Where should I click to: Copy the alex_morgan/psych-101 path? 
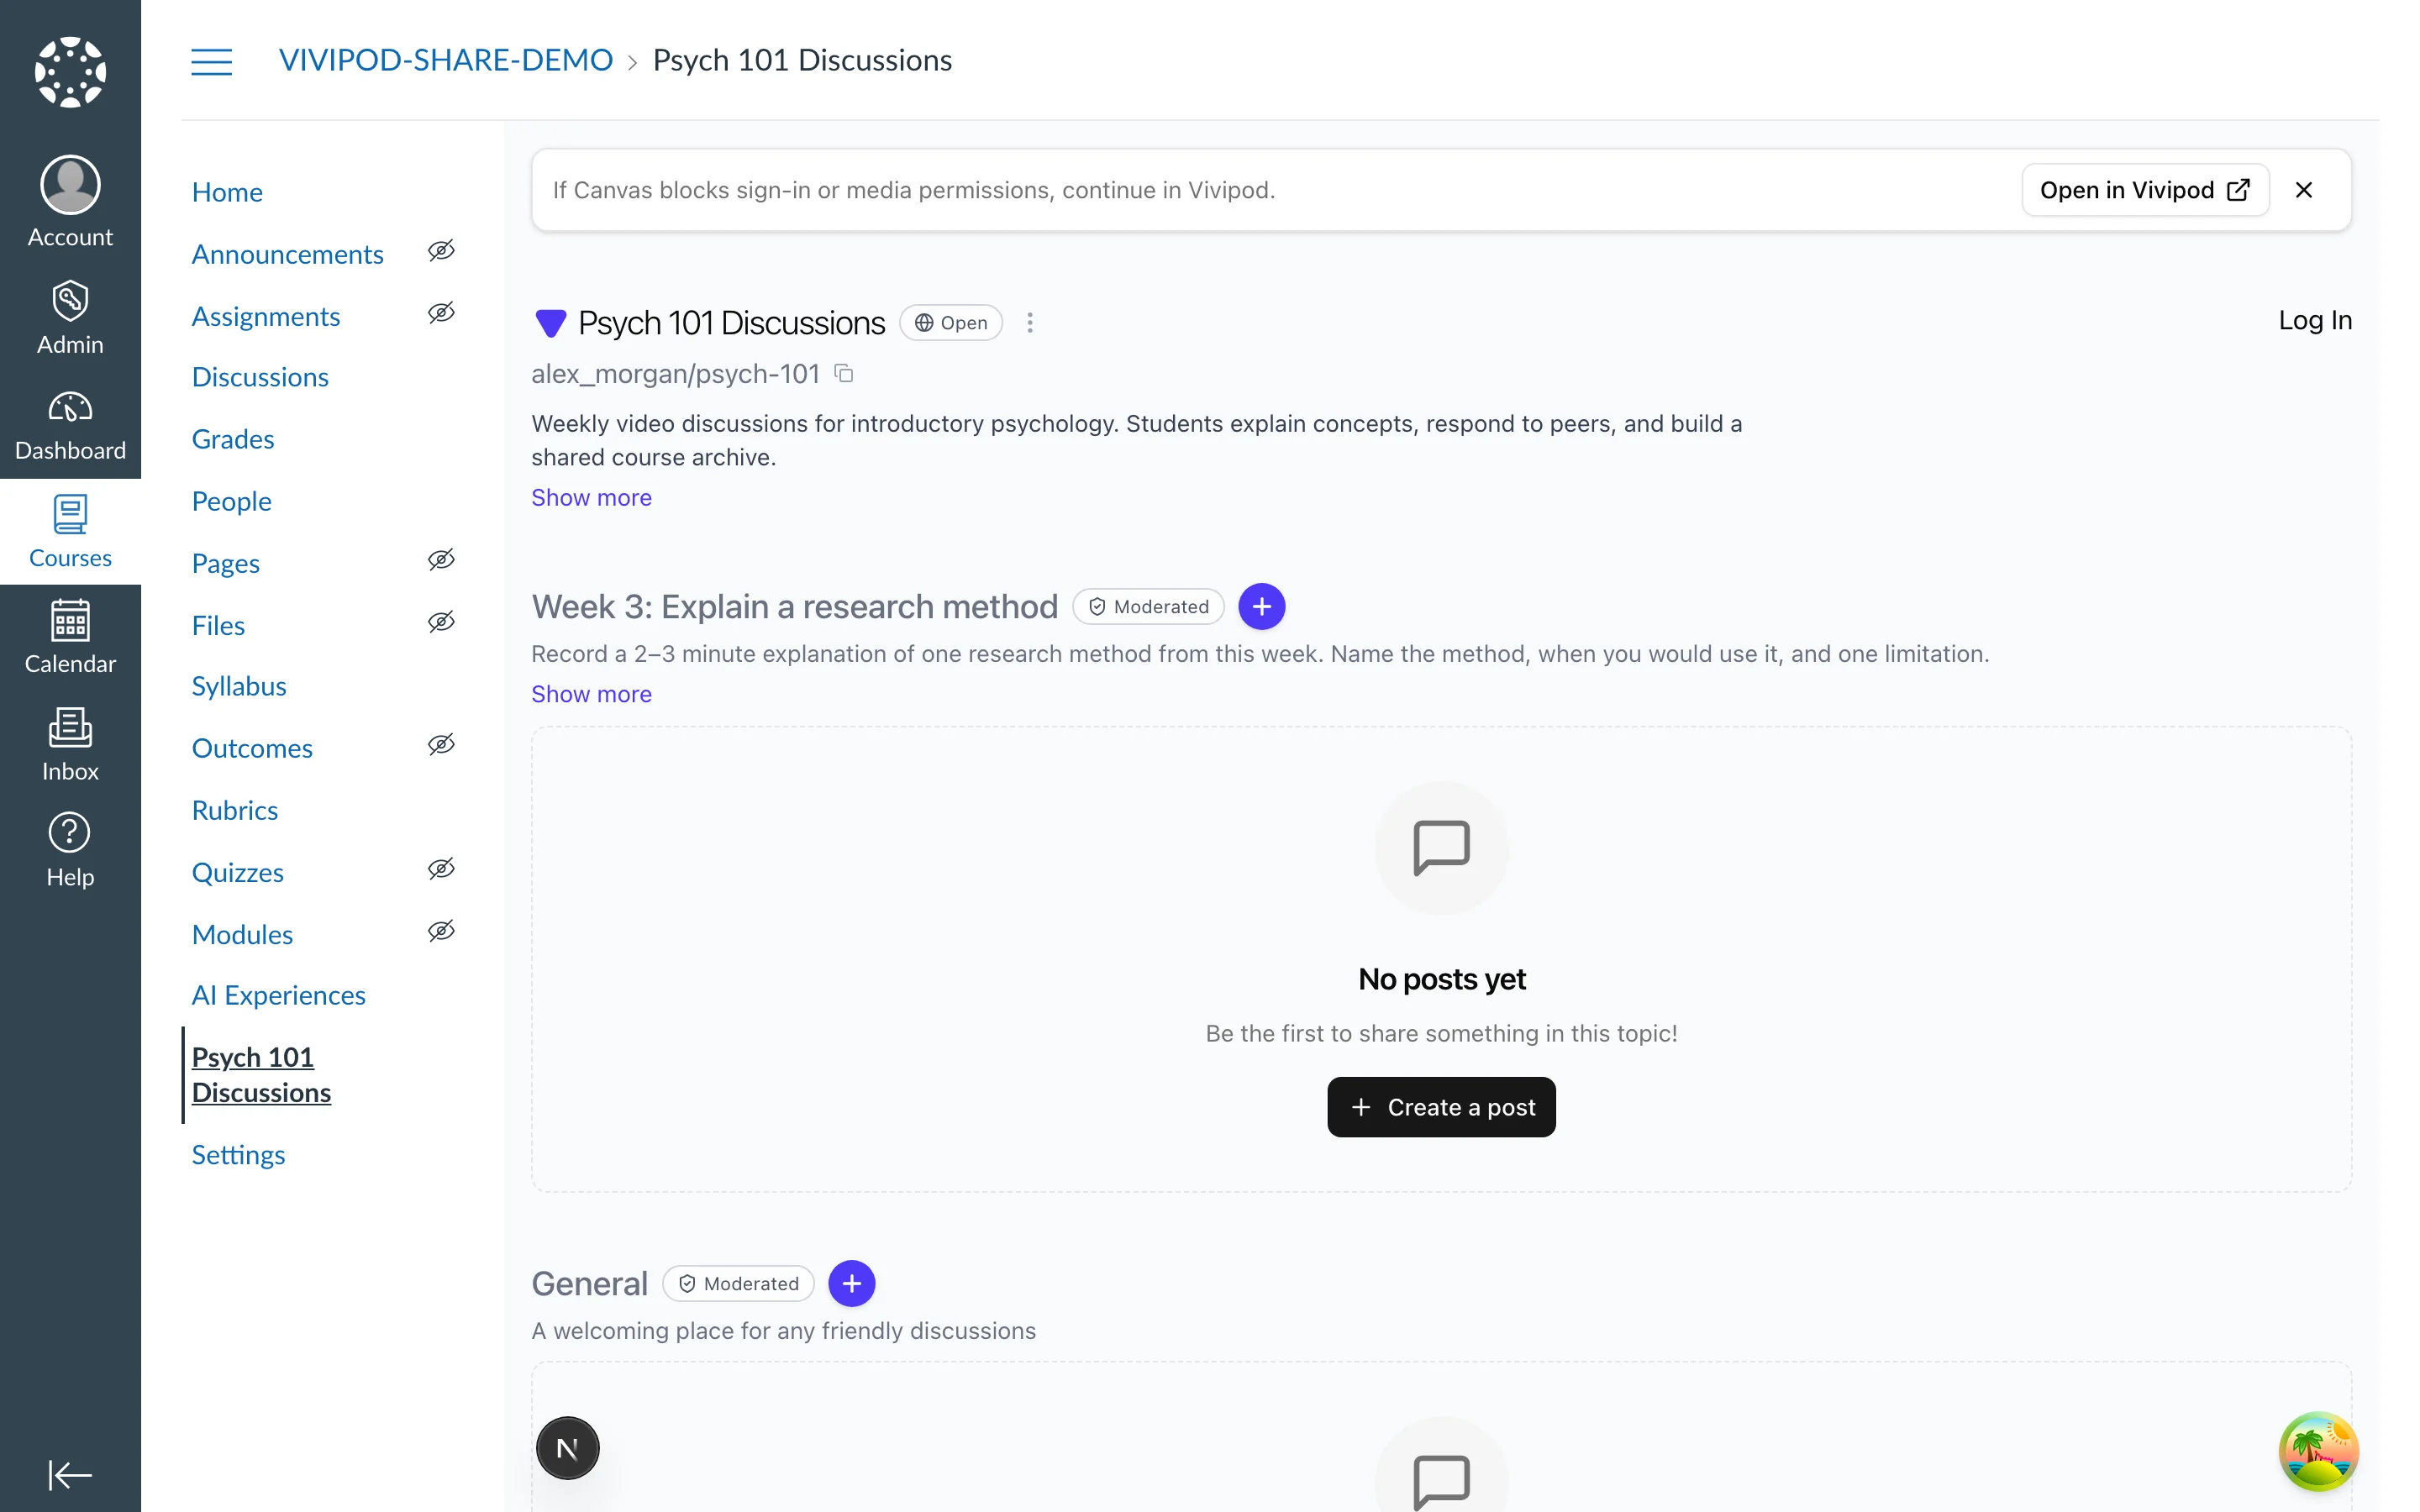844,374
